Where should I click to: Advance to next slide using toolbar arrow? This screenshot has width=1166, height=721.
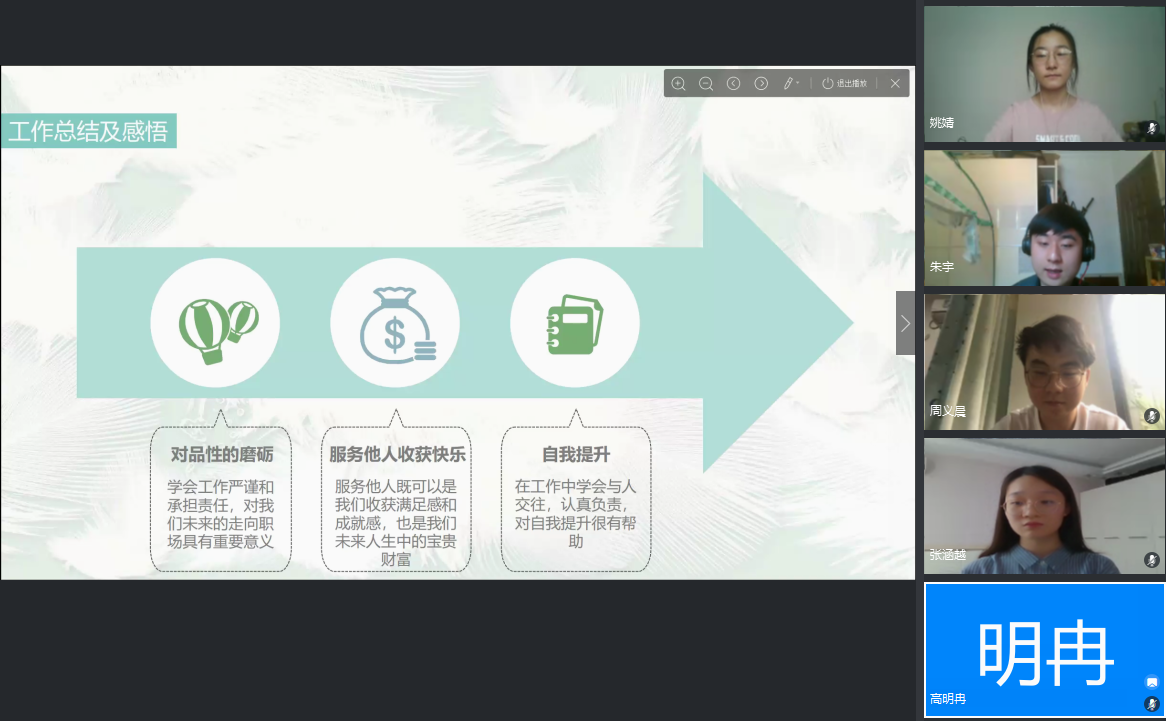[761, 84]
